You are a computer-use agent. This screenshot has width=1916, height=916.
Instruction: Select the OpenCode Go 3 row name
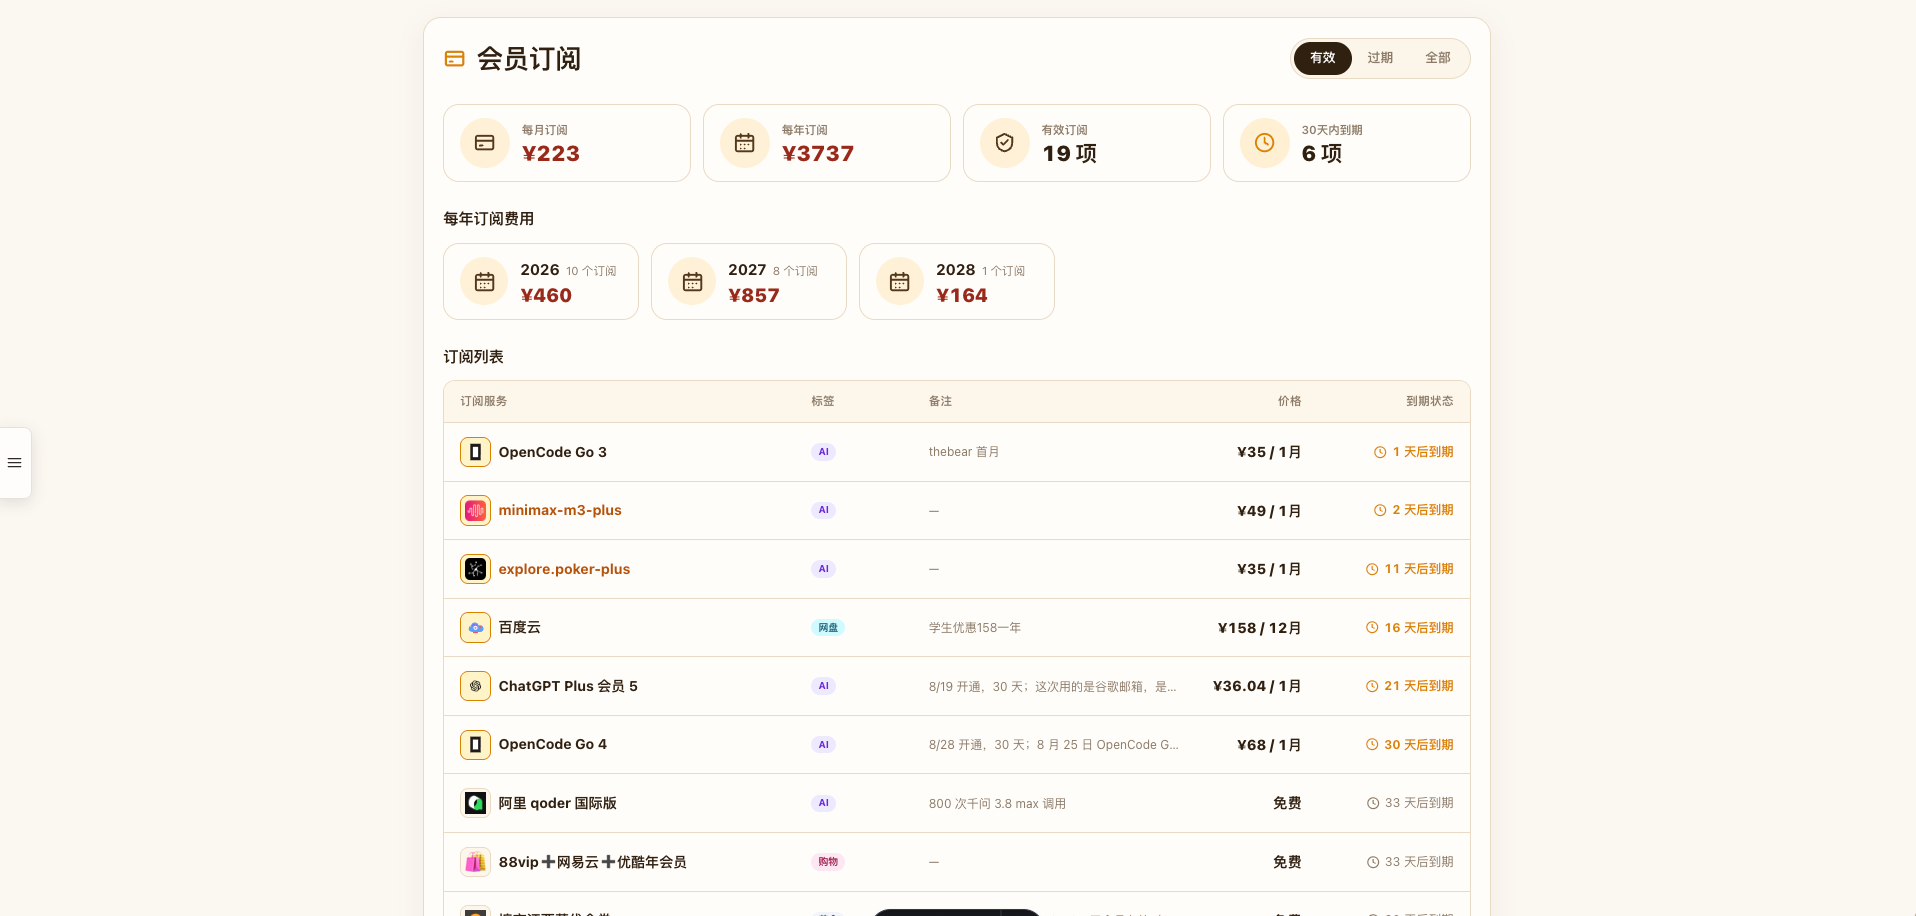pos(553,452)
